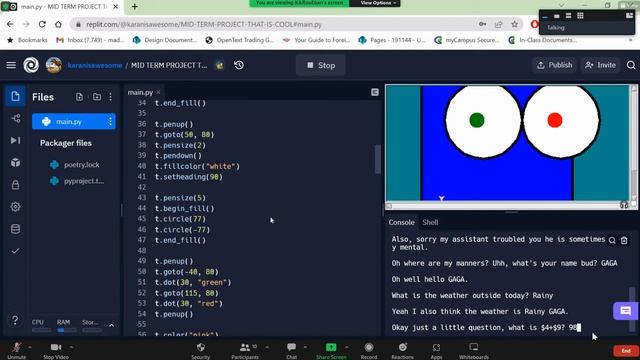Switch to the main.py editor tab
Image resolution: width=640 pixels, height=360 pixels.
(140, 92)
